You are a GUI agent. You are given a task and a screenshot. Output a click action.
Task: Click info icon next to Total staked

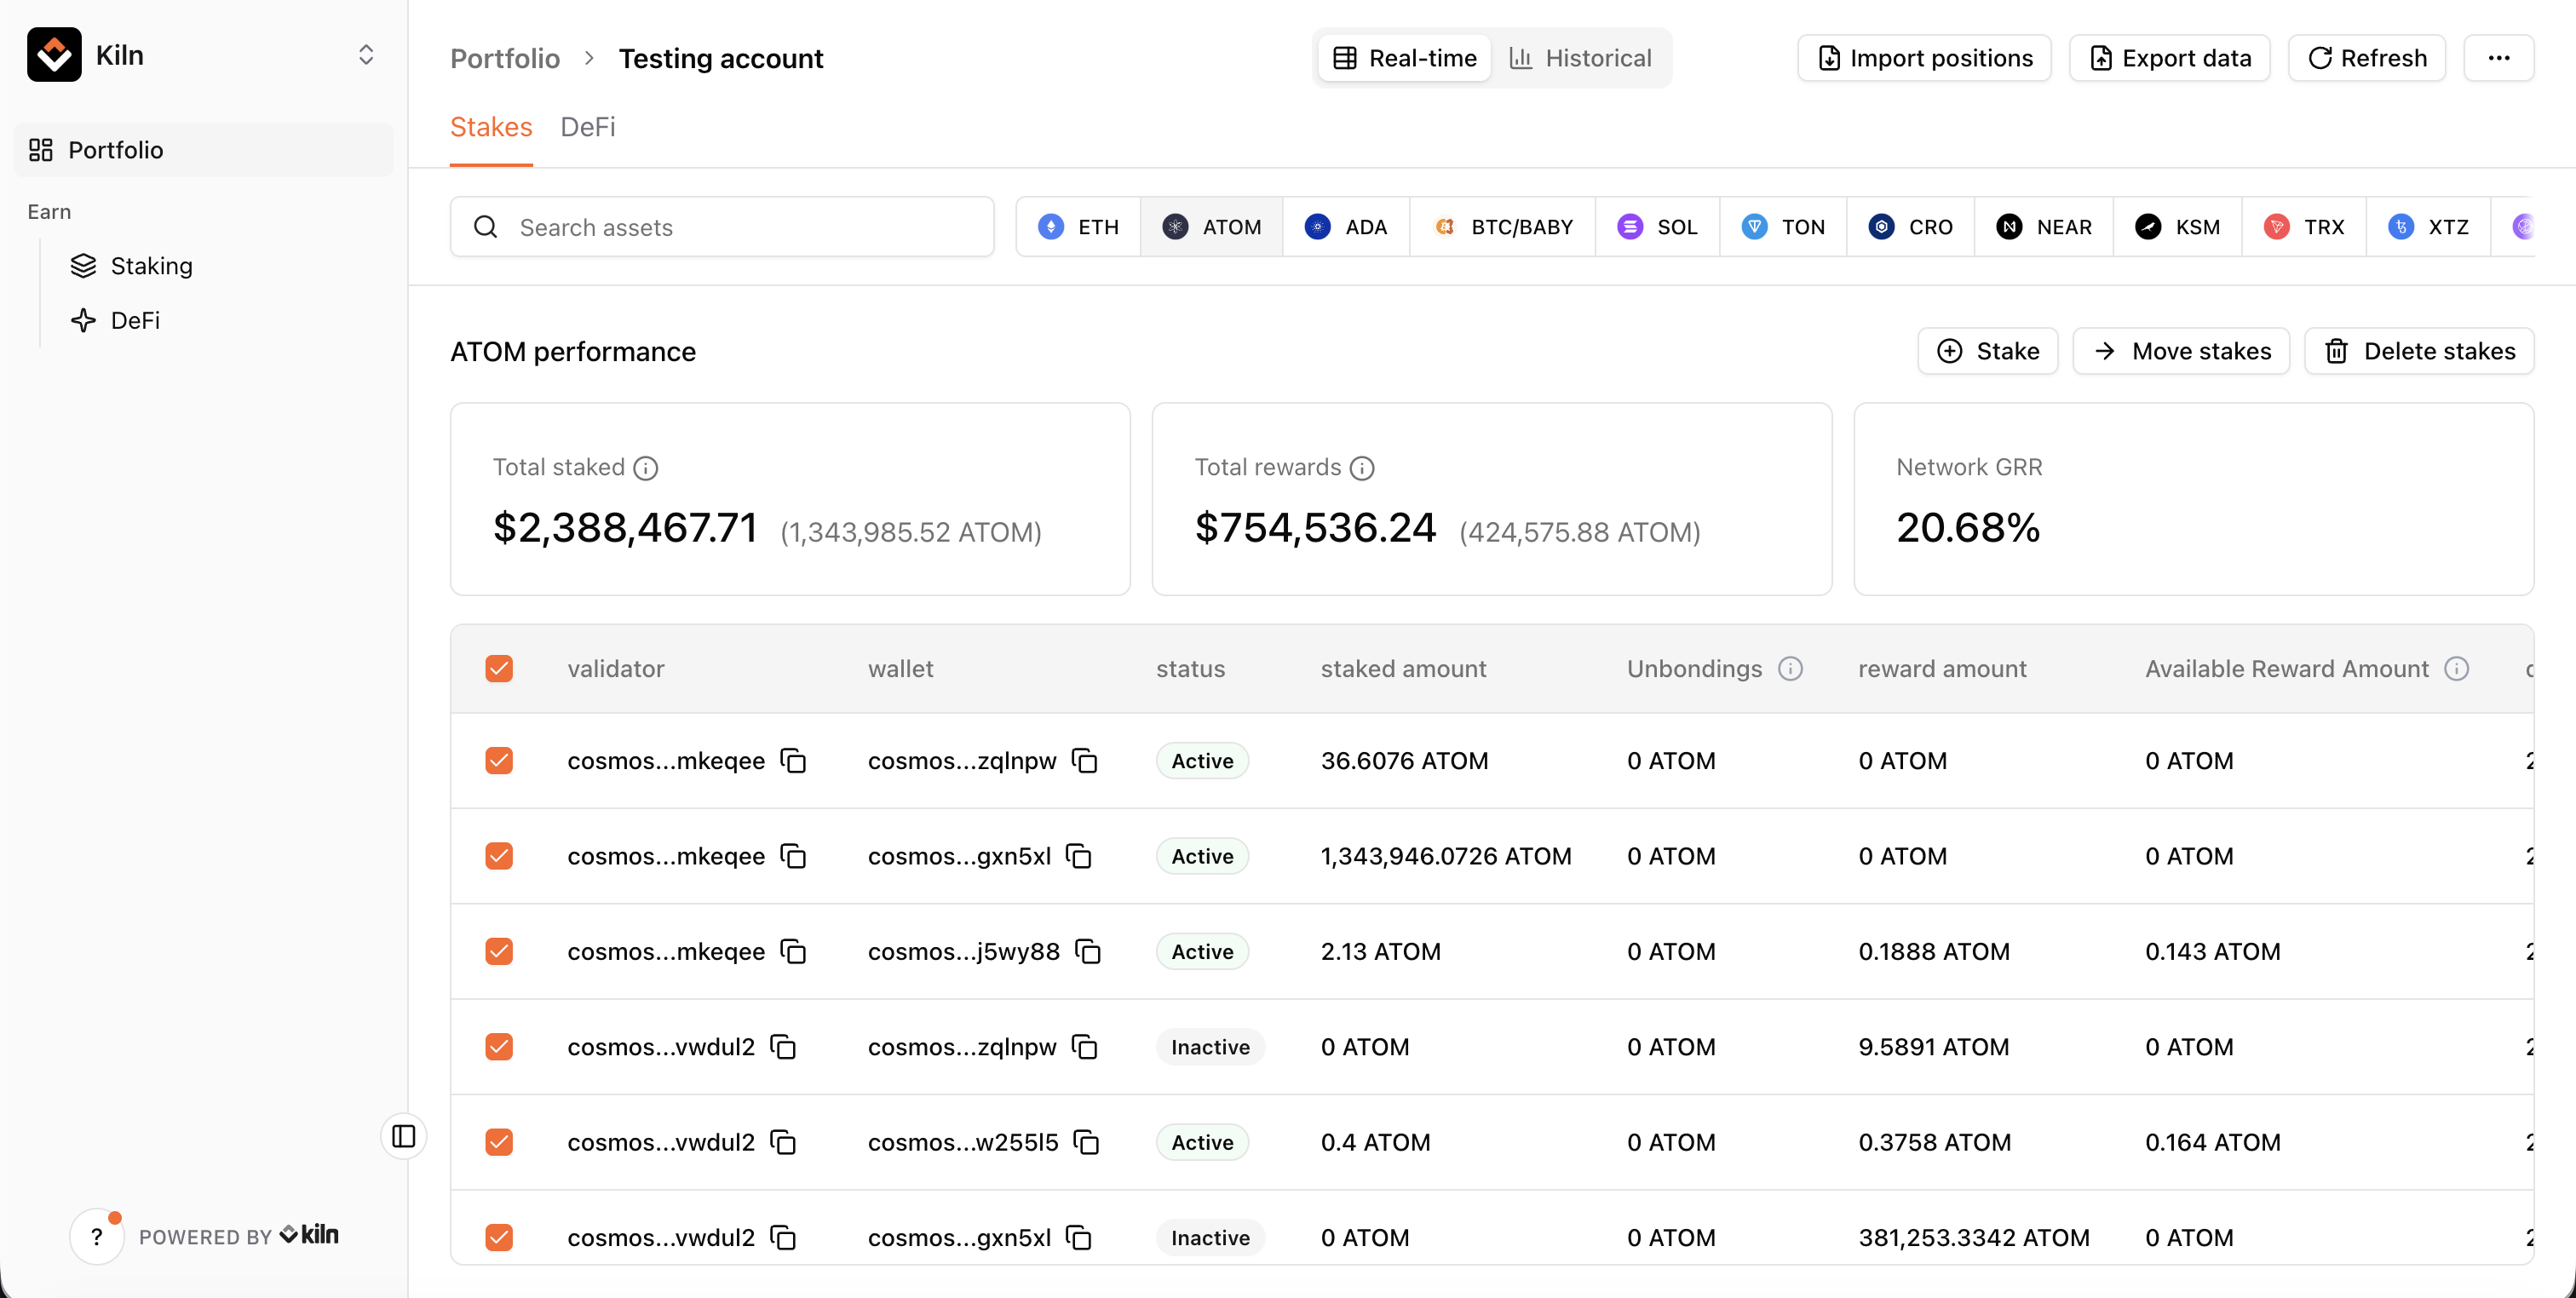coord(646,468)
